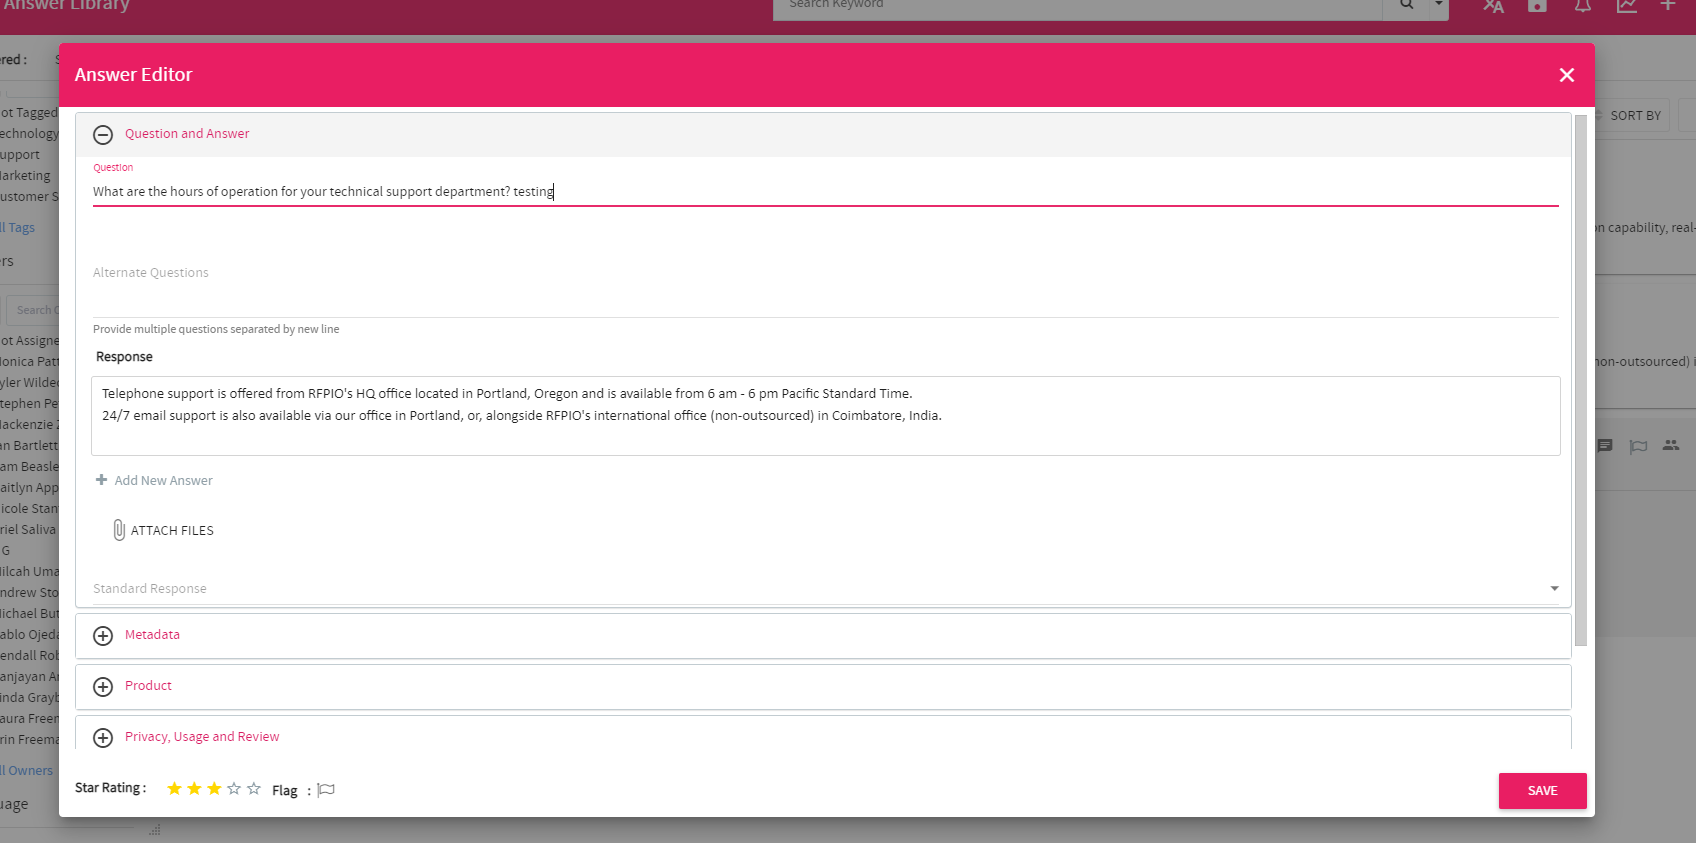Save the answer with the SAVE button

(1542, 791)
